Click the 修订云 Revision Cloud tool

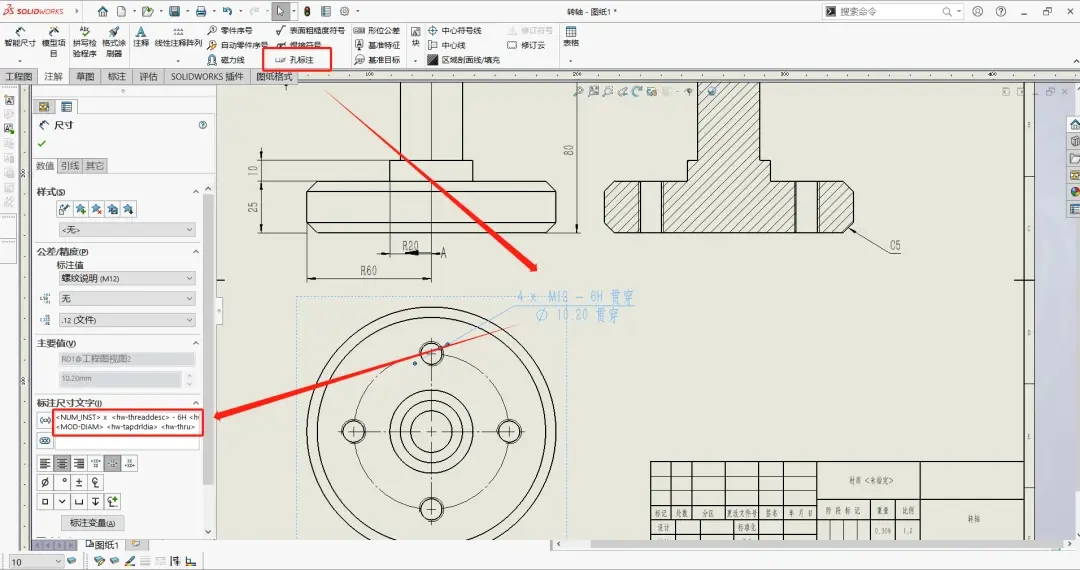click(526, 45)
